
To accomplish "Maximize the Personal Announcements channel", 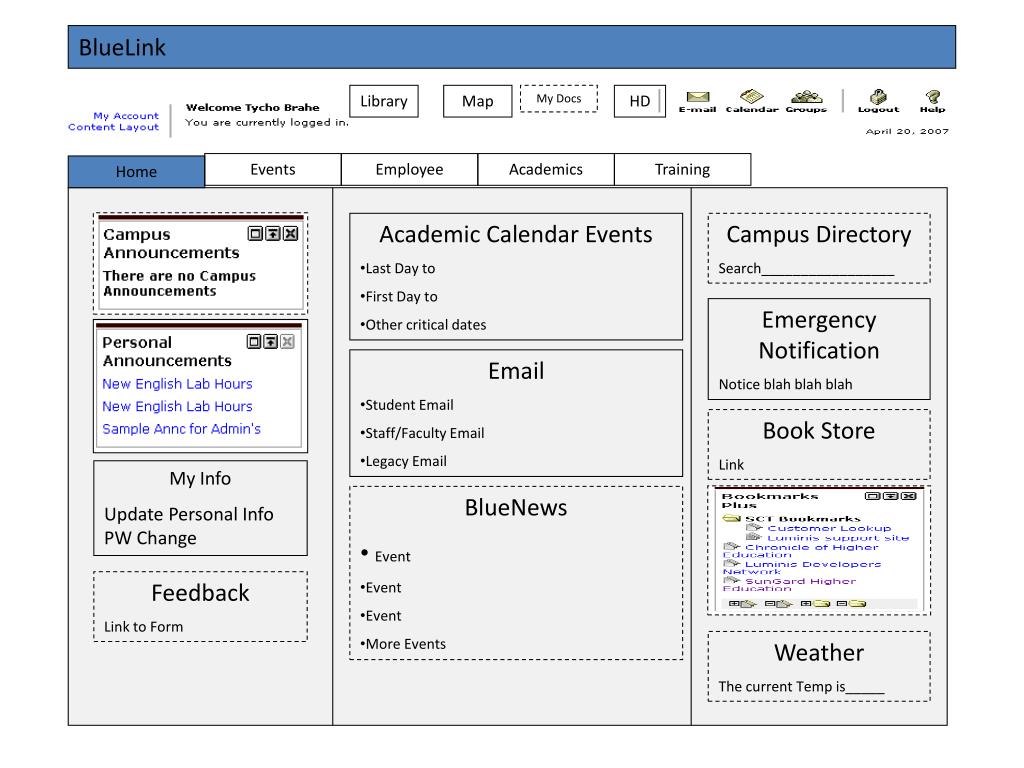I will click(x=254, y=341).
